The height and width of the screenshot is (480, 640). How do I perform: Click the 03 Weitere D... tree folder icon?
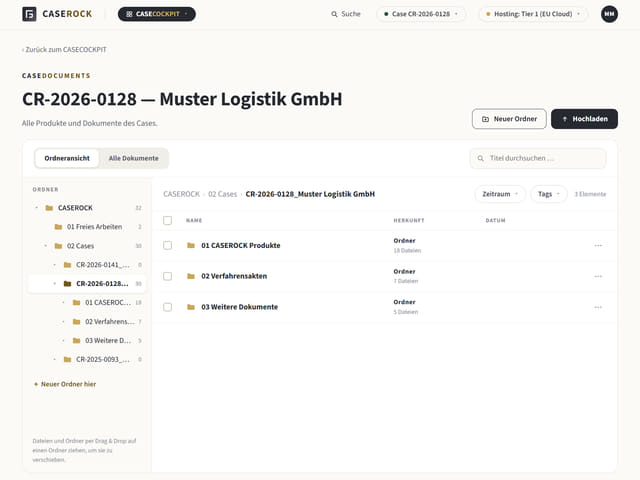coord(76,340)
